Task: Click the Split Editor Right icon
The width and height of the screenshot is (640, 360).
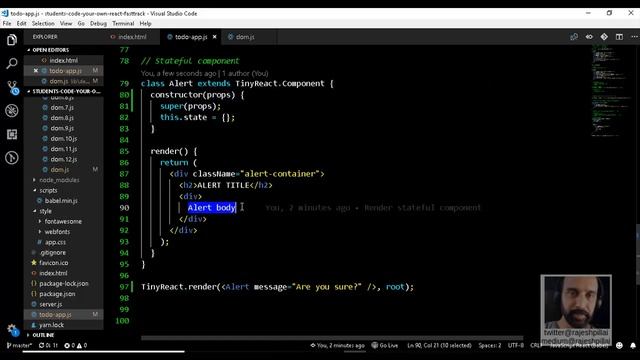Action: tap(619, 37)
